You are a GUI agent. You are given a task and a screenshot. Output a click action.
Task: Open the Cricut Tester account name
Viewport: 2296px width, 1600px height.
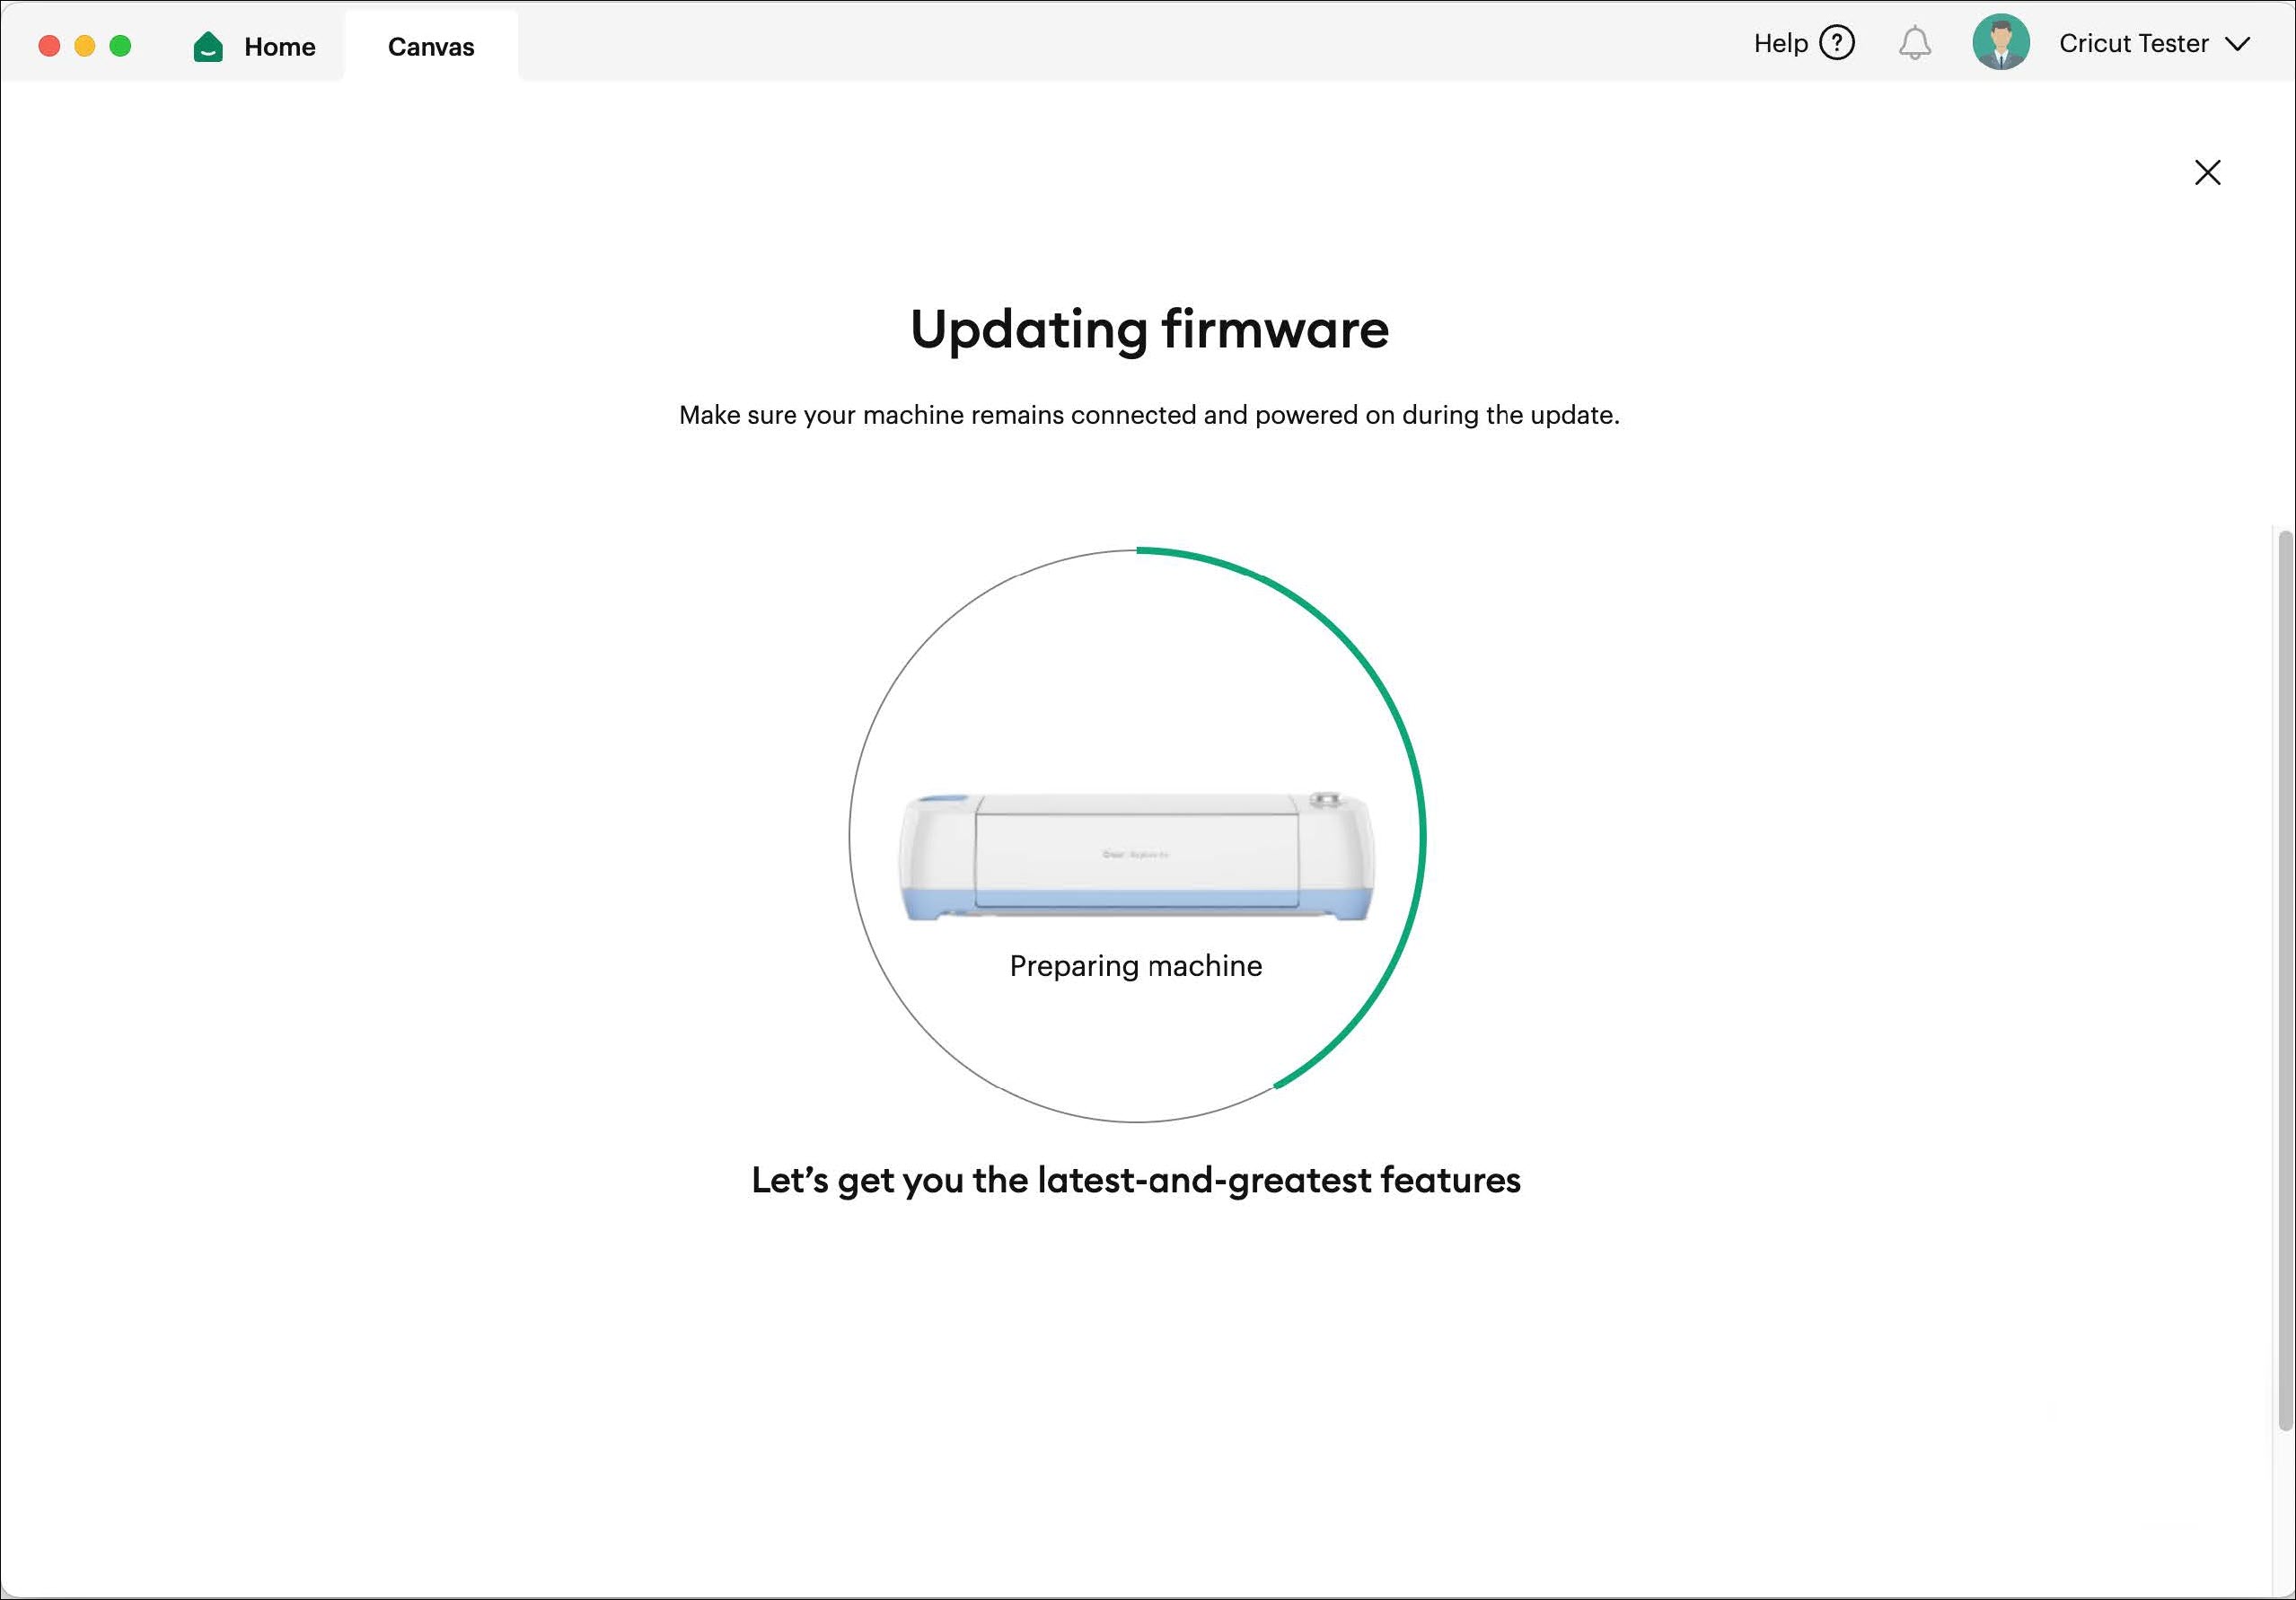(2133, 43)
